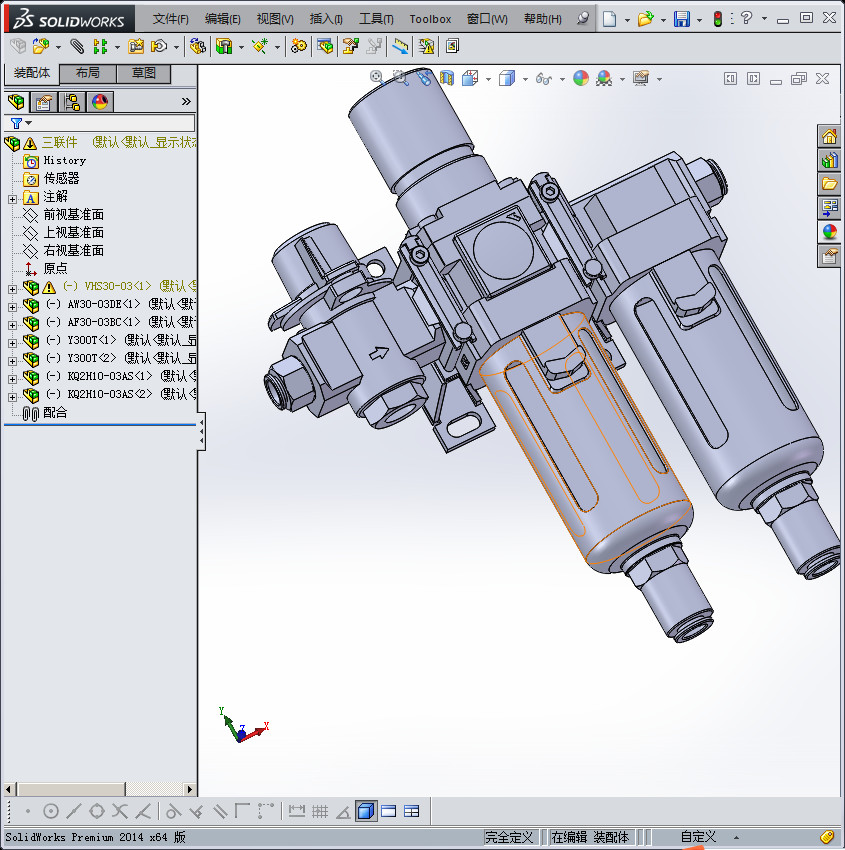The image size is (845, 850).
Task: Toggle the grid display in sketch toolbar
Action: (x=320, y=811)
